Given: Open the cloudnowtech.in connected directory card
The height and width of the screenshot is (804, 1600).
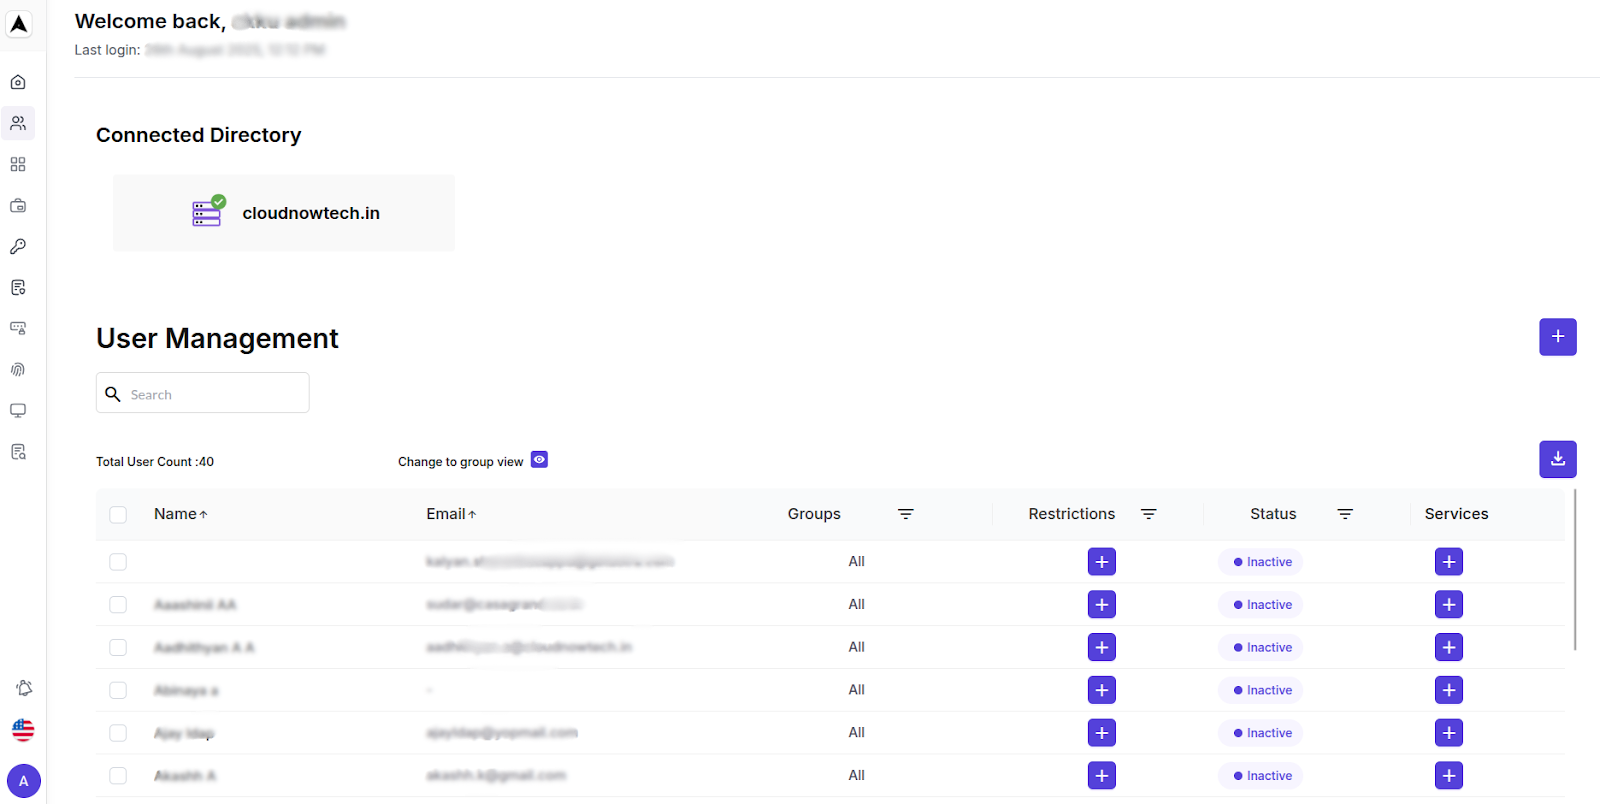Looking at the screenshot, I should [284, 213].
